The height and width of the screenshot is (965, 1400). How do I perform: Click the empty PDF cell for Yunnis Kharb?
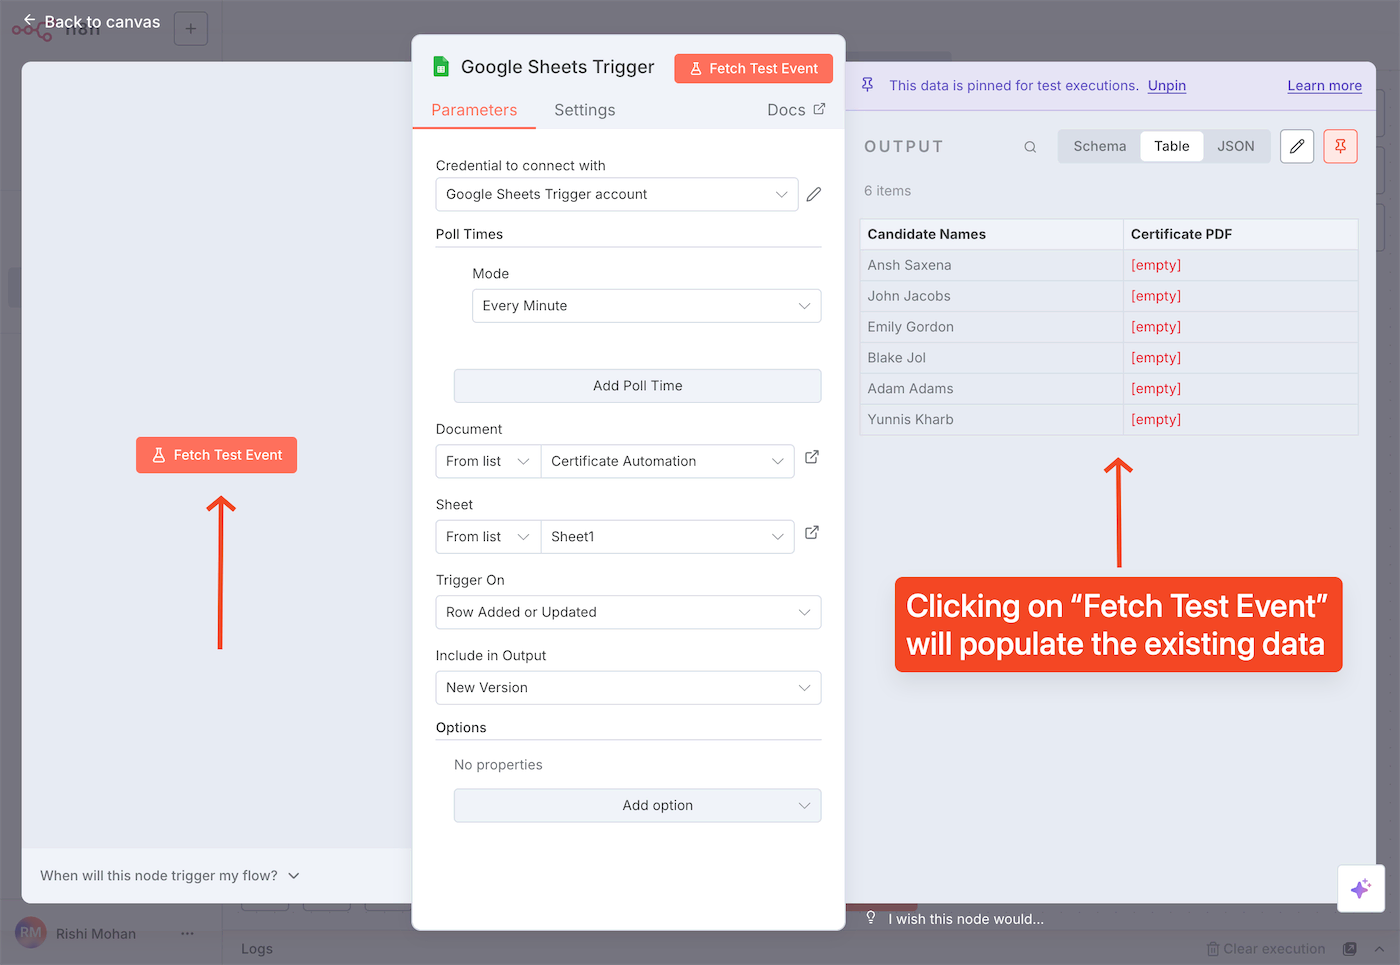coord(1240,420)
